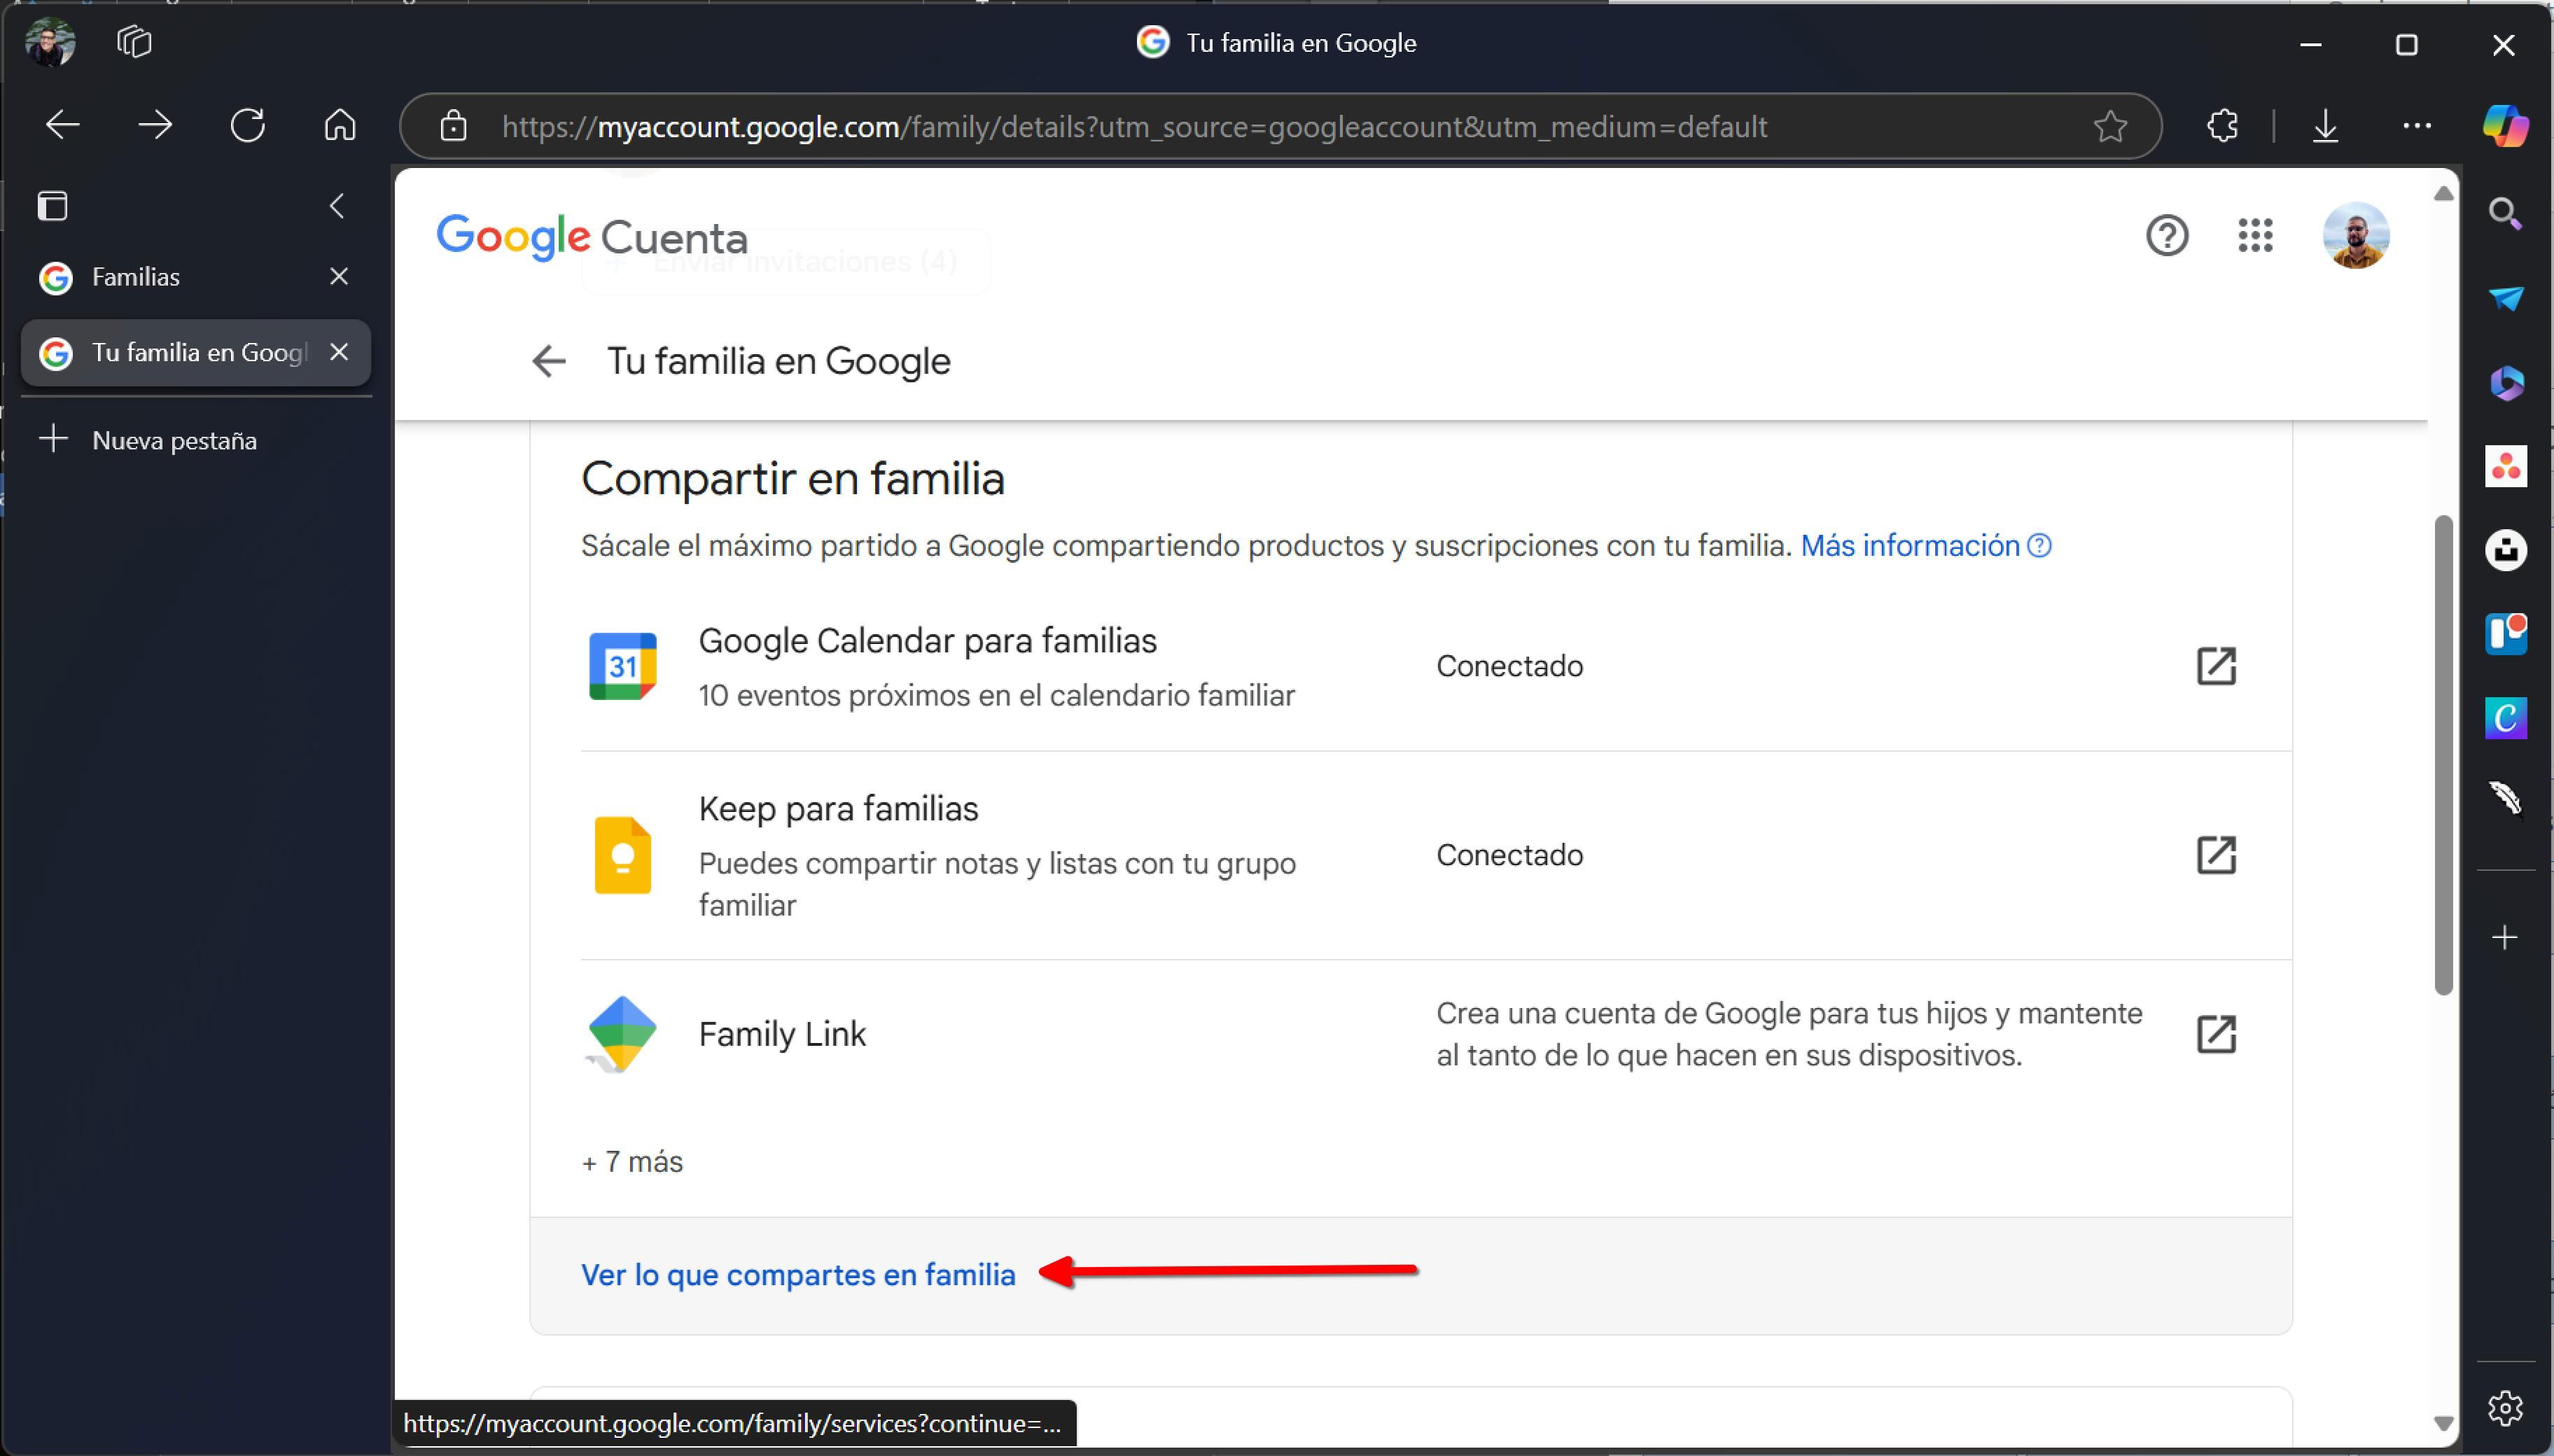View site info lock icon
This screenshot has height=1456, width=2554.
pos(453,126)
